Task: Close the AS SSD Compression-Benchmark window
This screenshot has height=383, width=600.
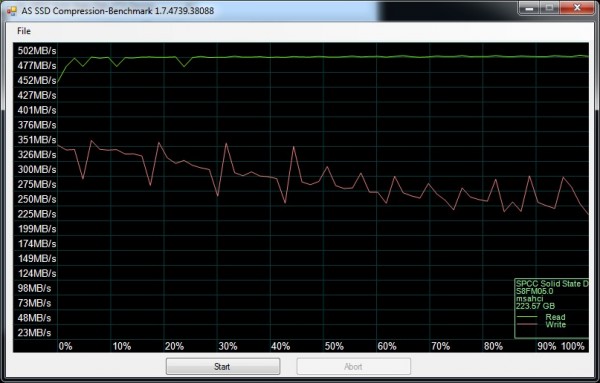Action: point(578,8)
